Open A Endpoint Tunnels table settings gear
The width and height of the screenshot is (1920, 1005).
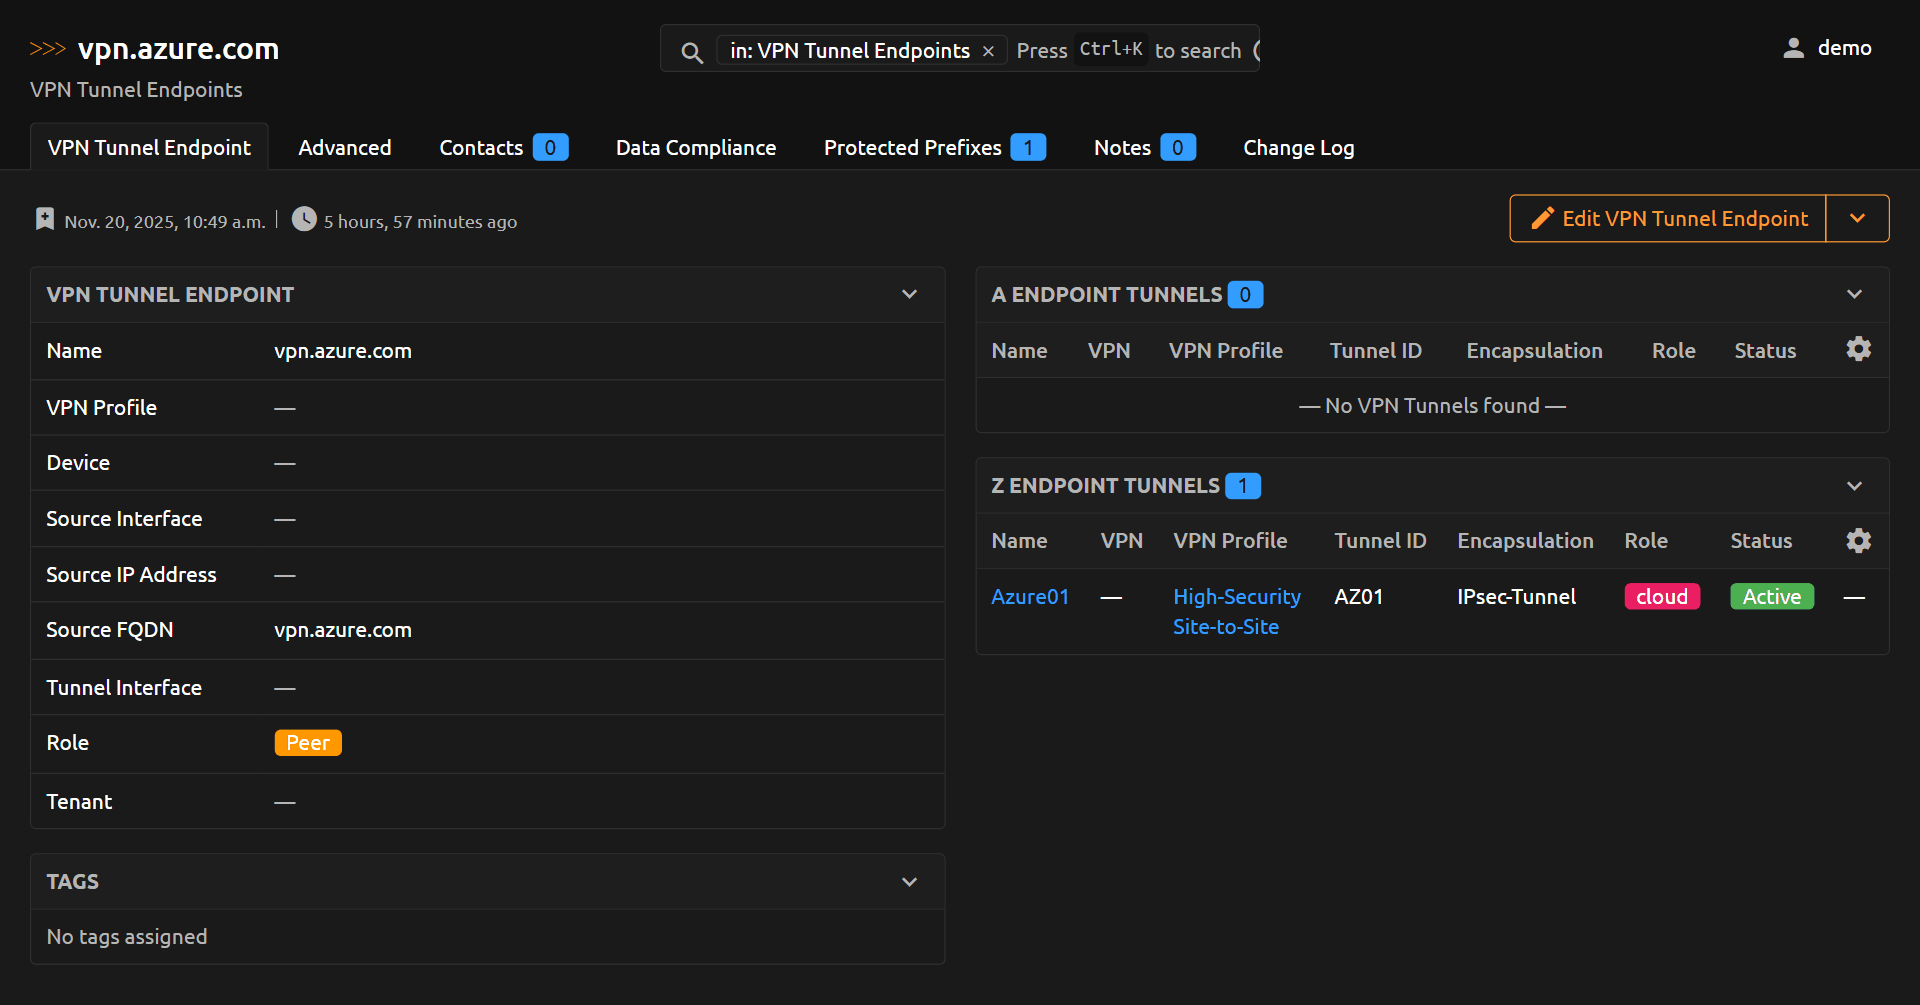click(1858, 349)
